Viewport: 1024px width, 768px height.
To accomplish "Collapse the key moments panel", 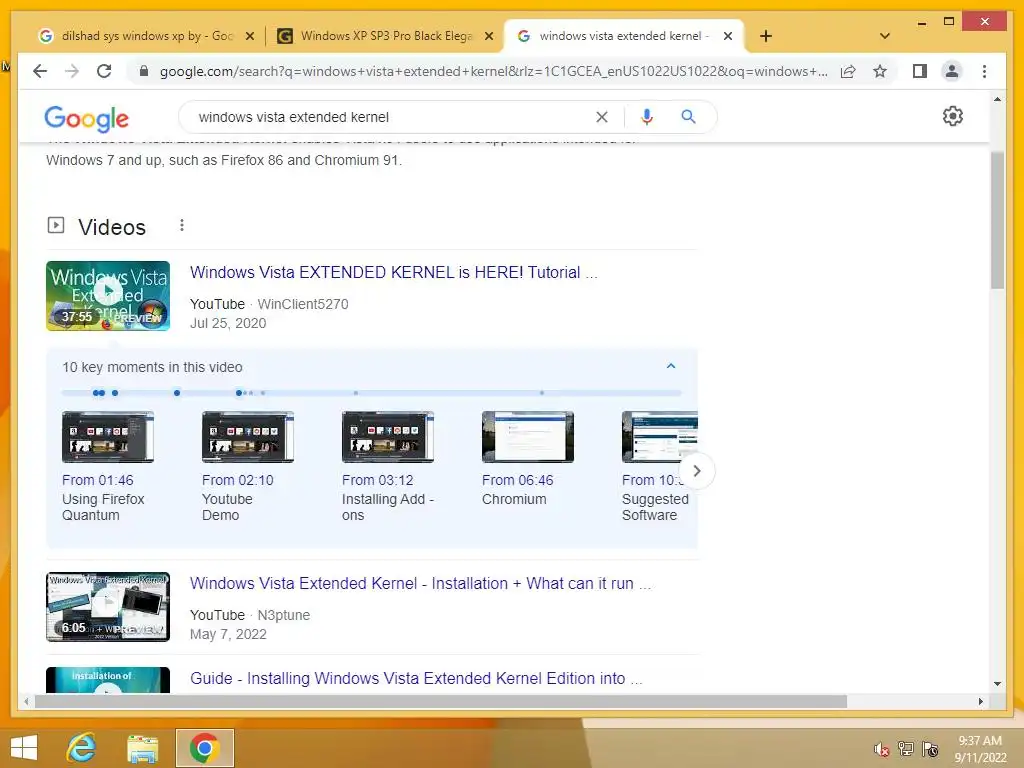I will point(671,366).
